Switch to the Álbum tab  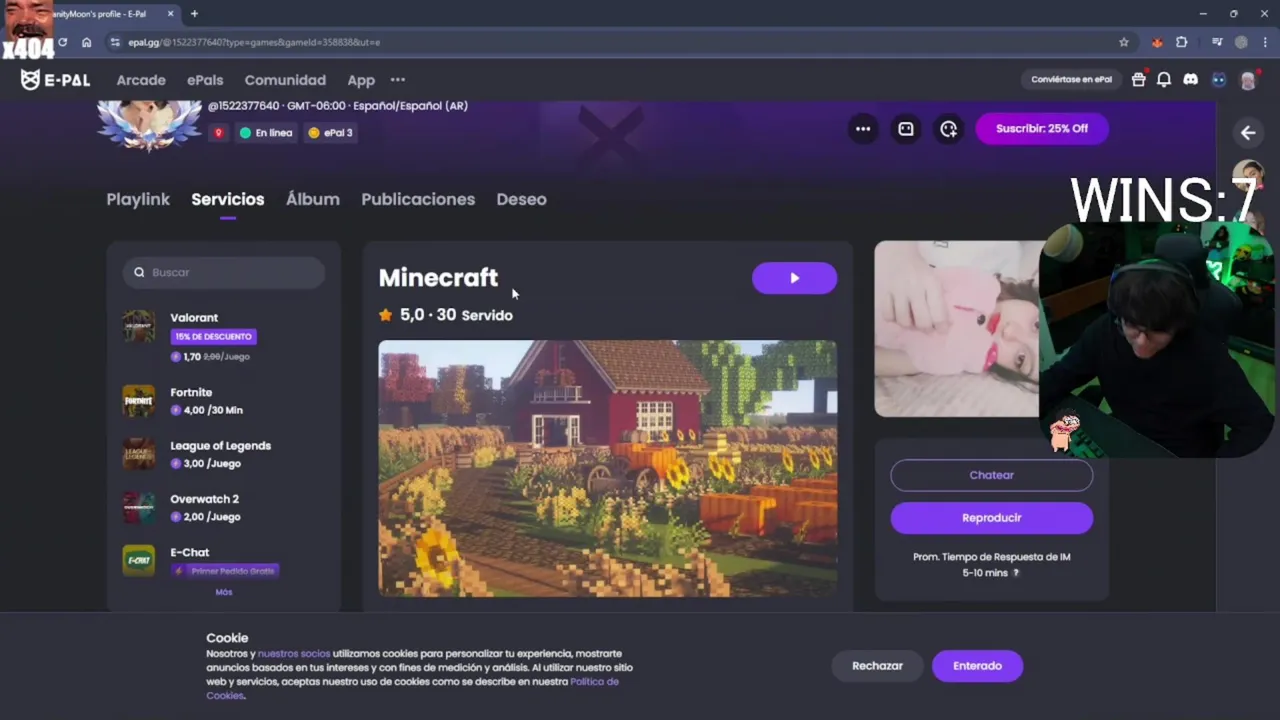pos(313,199)
